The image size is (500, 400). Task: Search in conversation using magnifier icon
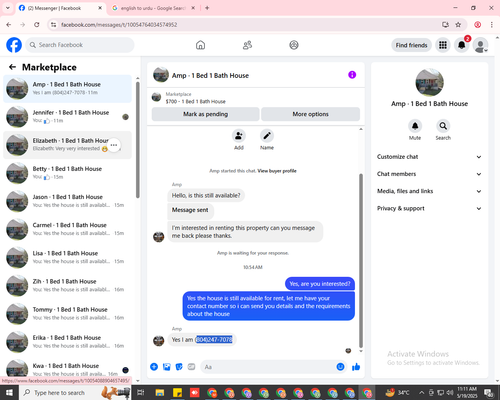point(443,126)
